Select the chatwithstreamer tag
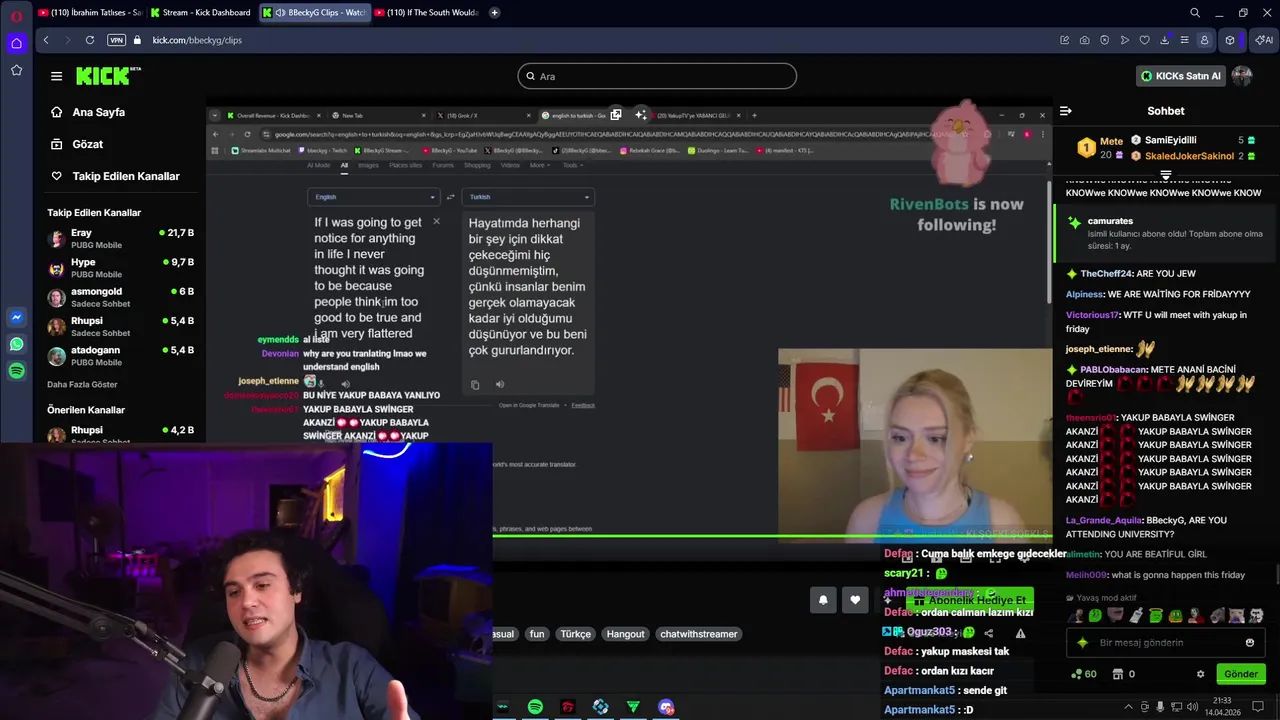 point(698,634)
